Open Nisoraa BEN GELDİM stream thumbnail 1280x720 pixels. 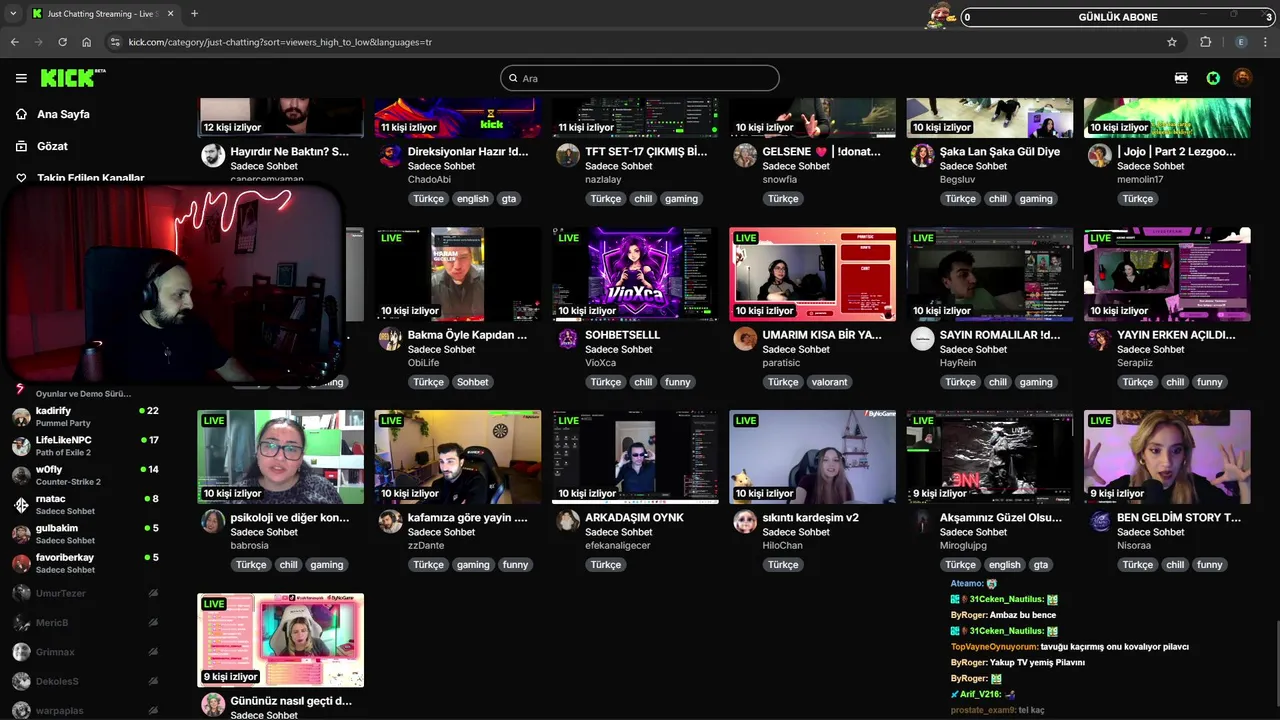click(x=1167, y=457)
